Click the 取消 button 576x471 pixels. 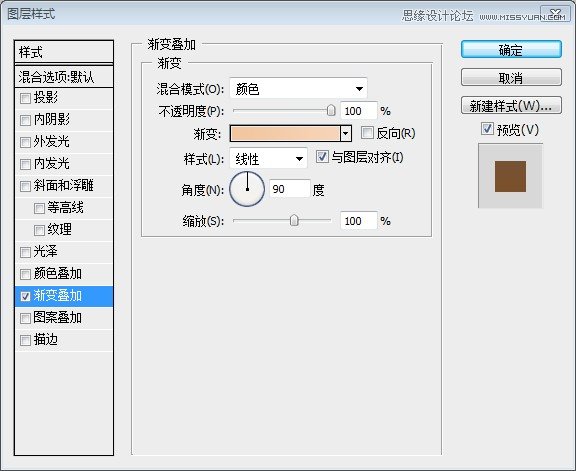pos(511,78)
